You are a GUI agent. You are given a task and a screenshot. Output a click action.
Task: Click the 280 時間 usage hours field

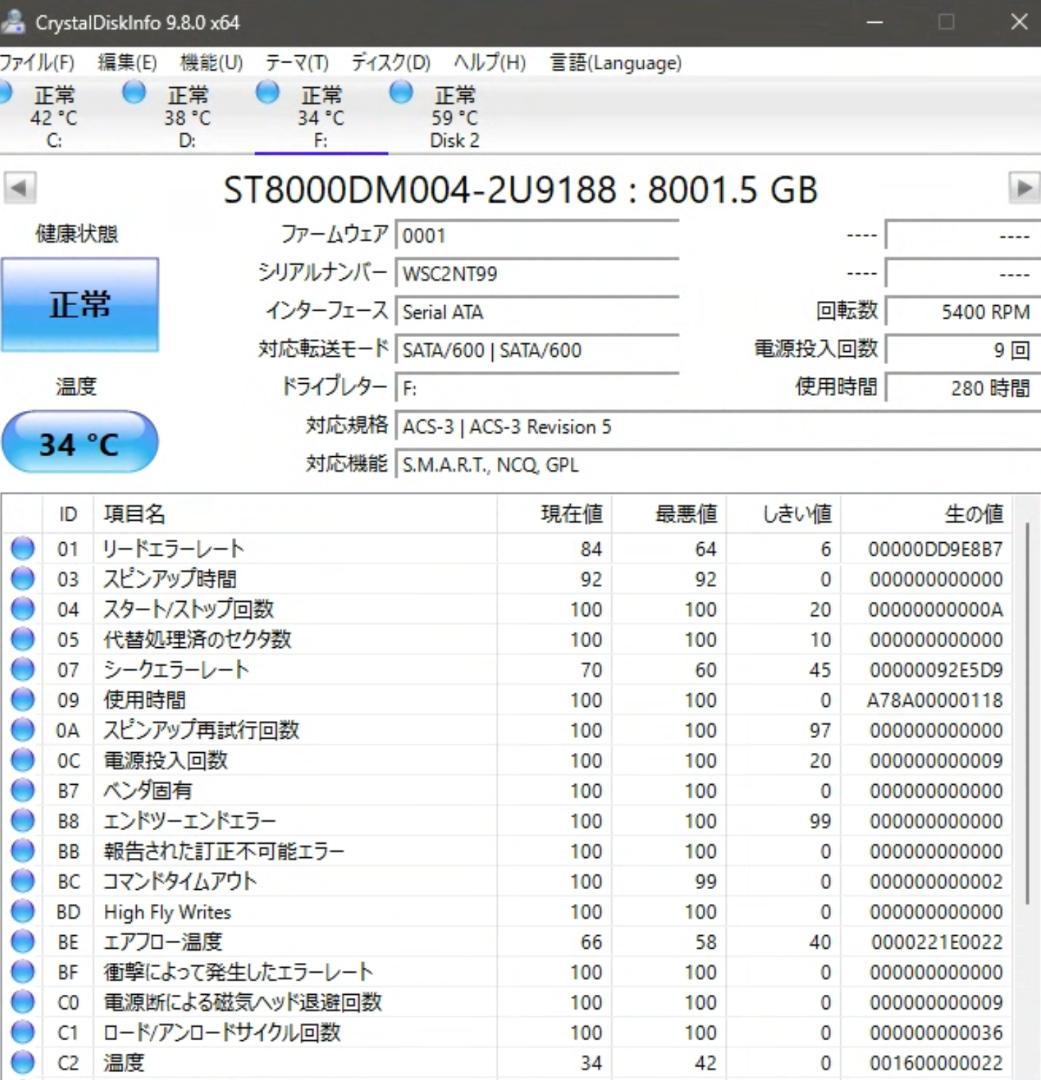click(962, 388)
